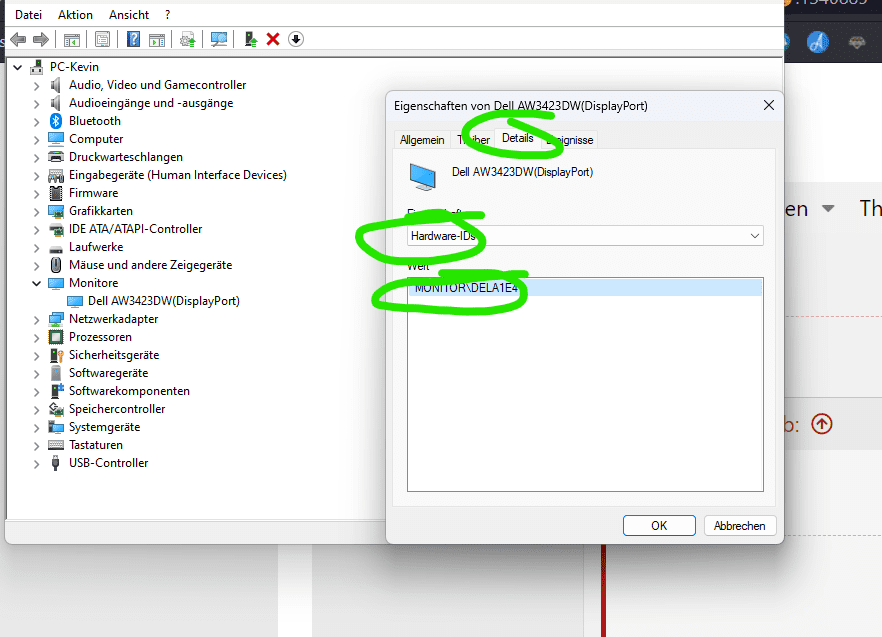The height and width of the screenshot is (637, 882).
Task: Open the Datei menu
Action: click(x=28, y=15)
